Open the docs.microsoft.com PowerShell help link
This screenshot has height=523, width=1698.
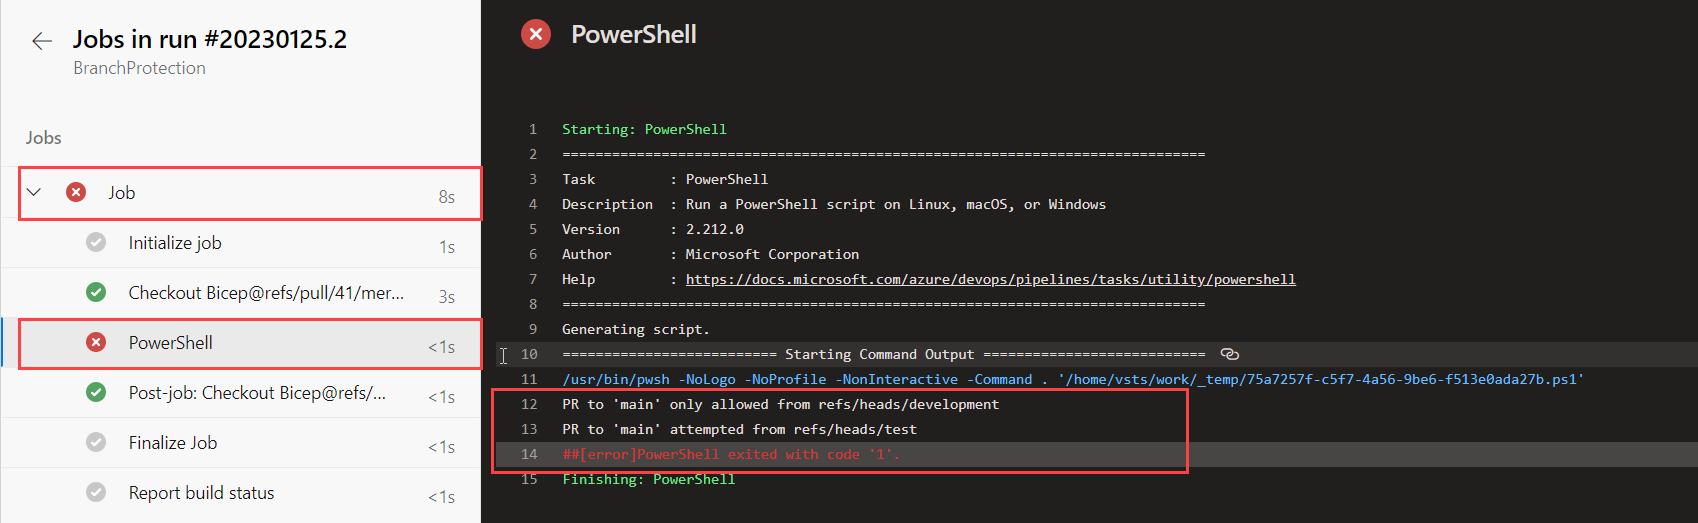click(990, 279)
